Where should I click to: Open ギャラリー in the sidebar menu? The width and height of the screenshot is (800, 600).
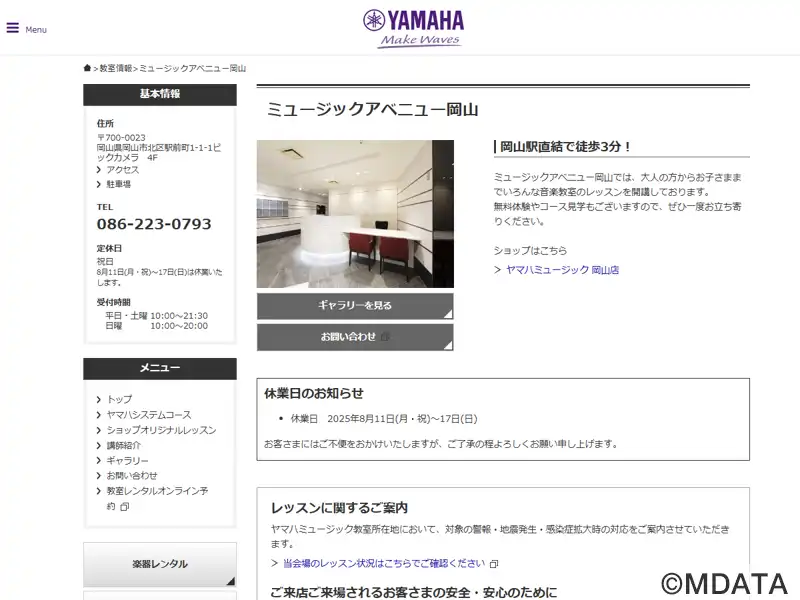(127, 461)
